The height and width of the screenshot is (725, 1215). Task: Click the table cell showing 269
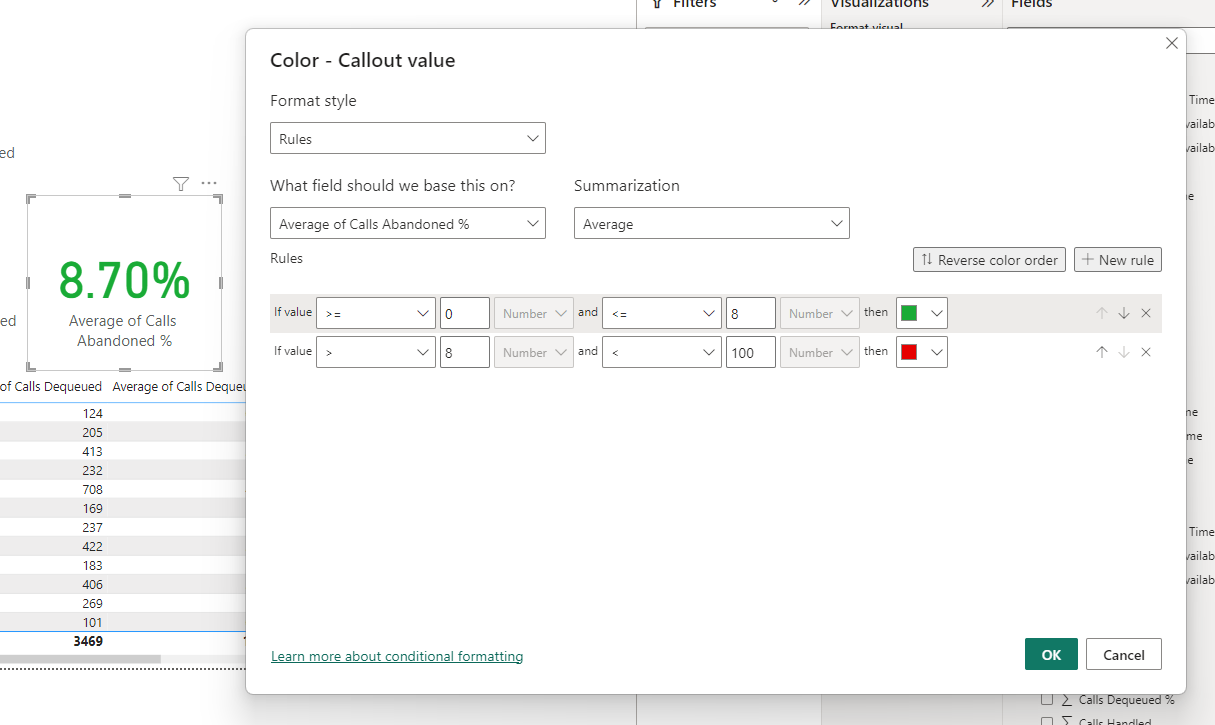tap(92, 603)
